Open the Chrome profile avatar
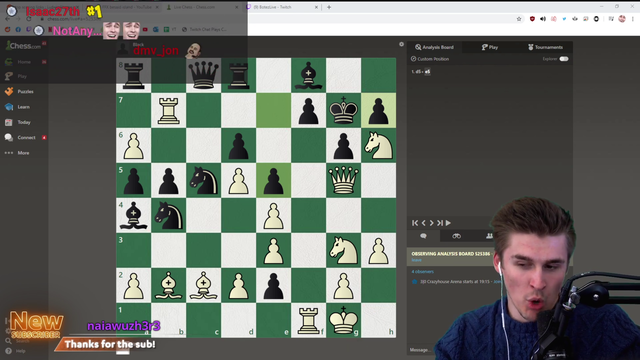640x360 pixels. pos(622,19)
